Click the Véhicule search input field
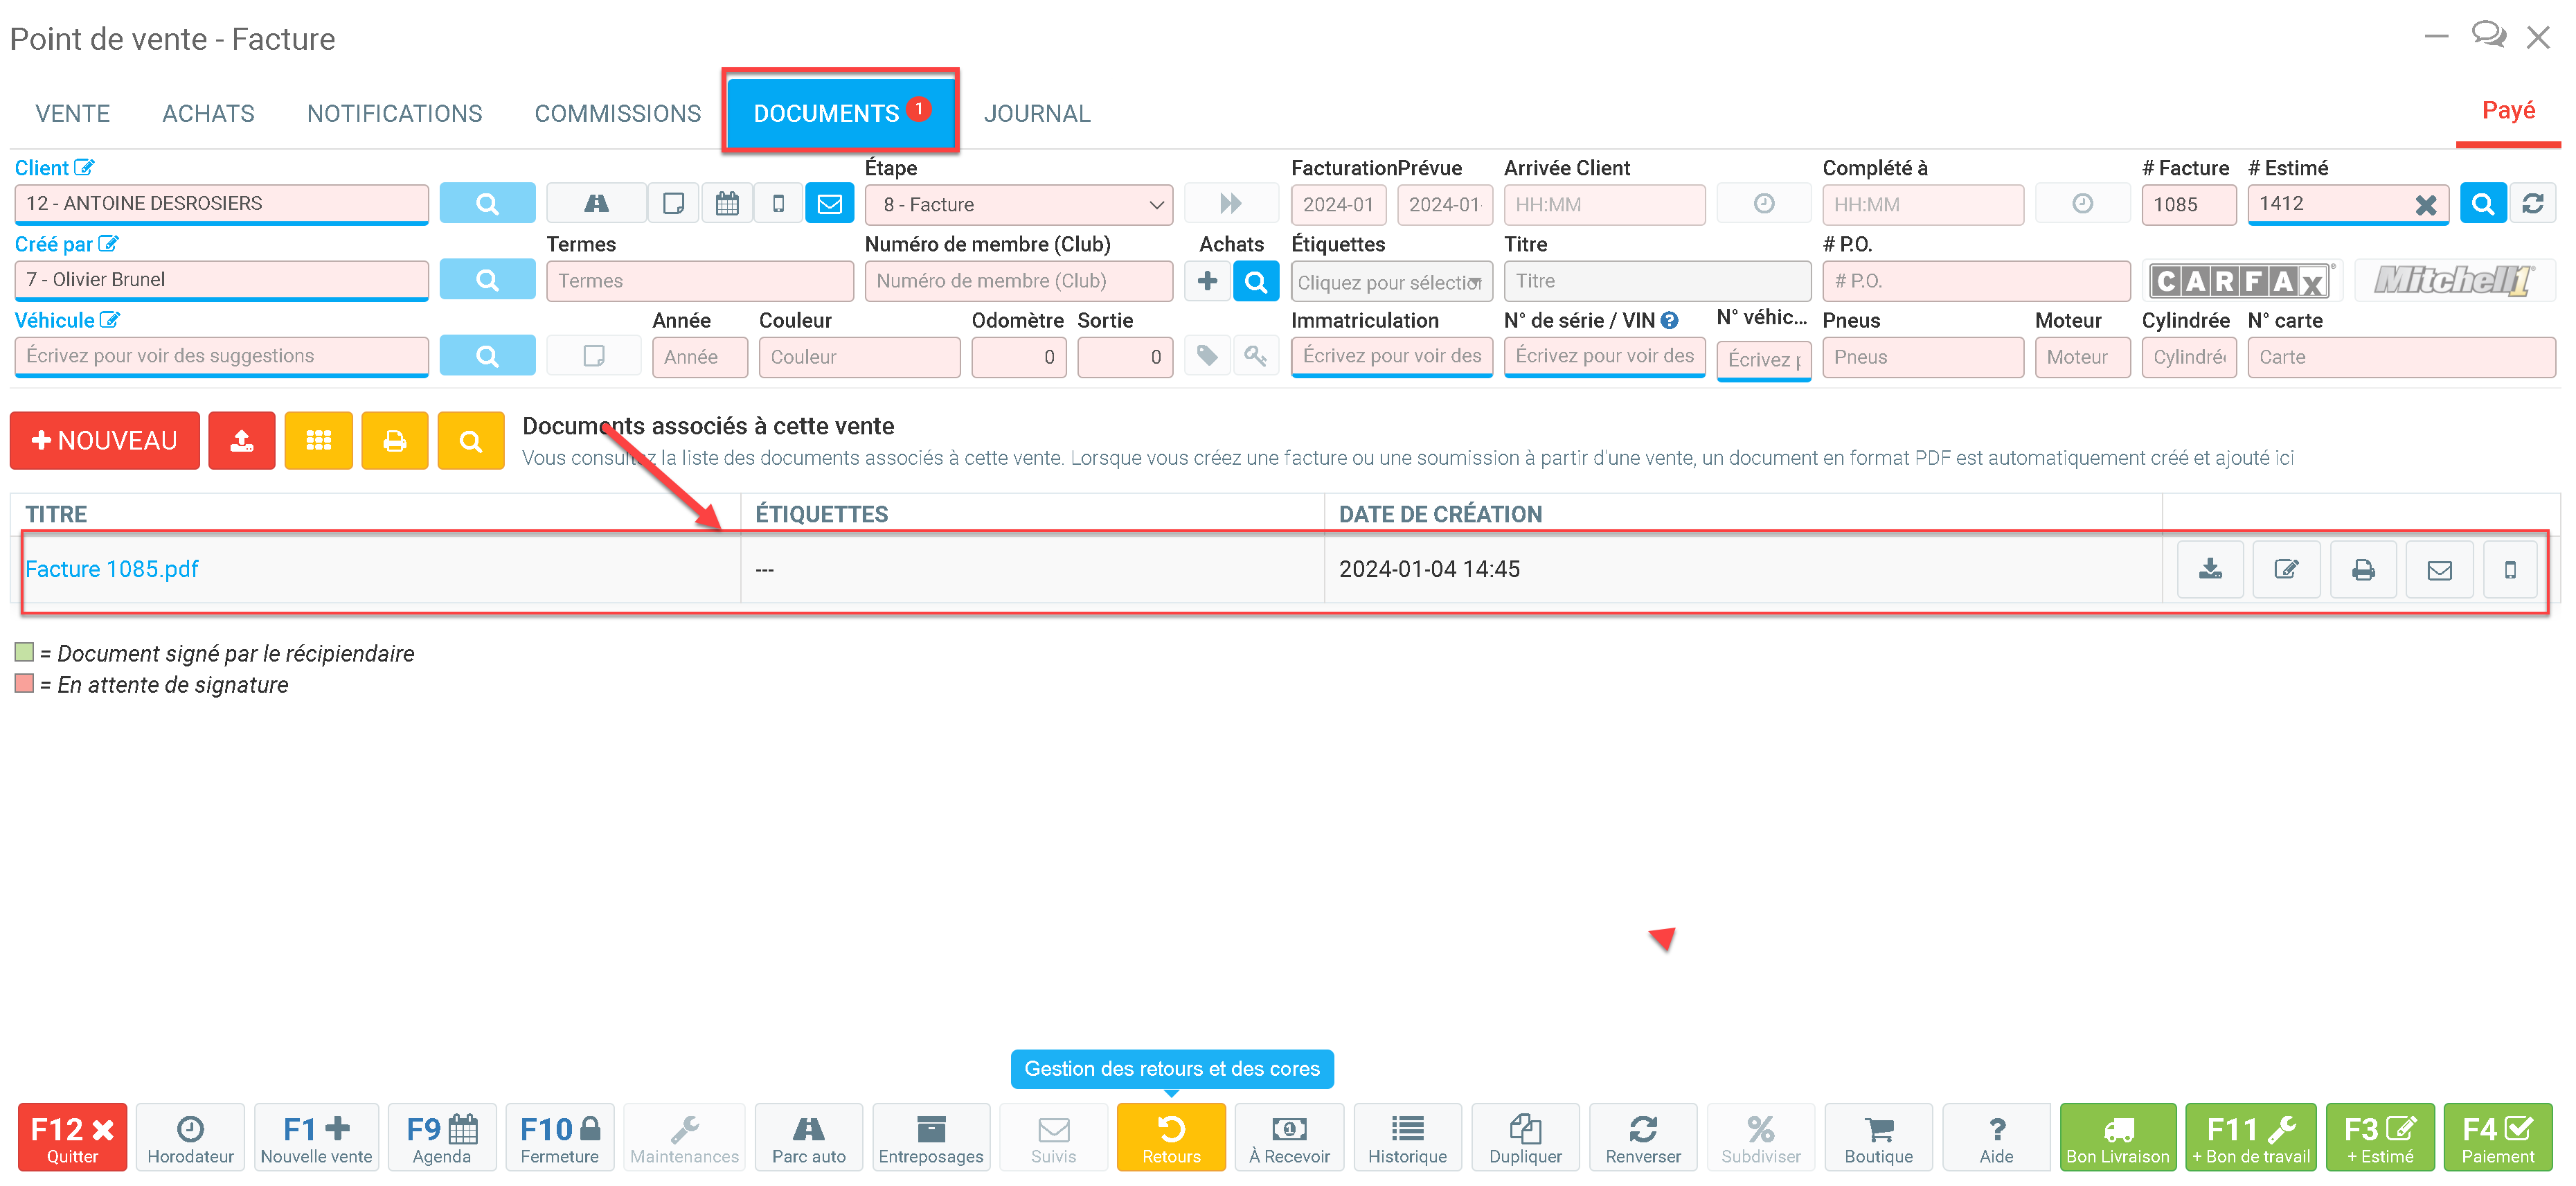The image size is (2576, 1186). [x=221, y=356]
